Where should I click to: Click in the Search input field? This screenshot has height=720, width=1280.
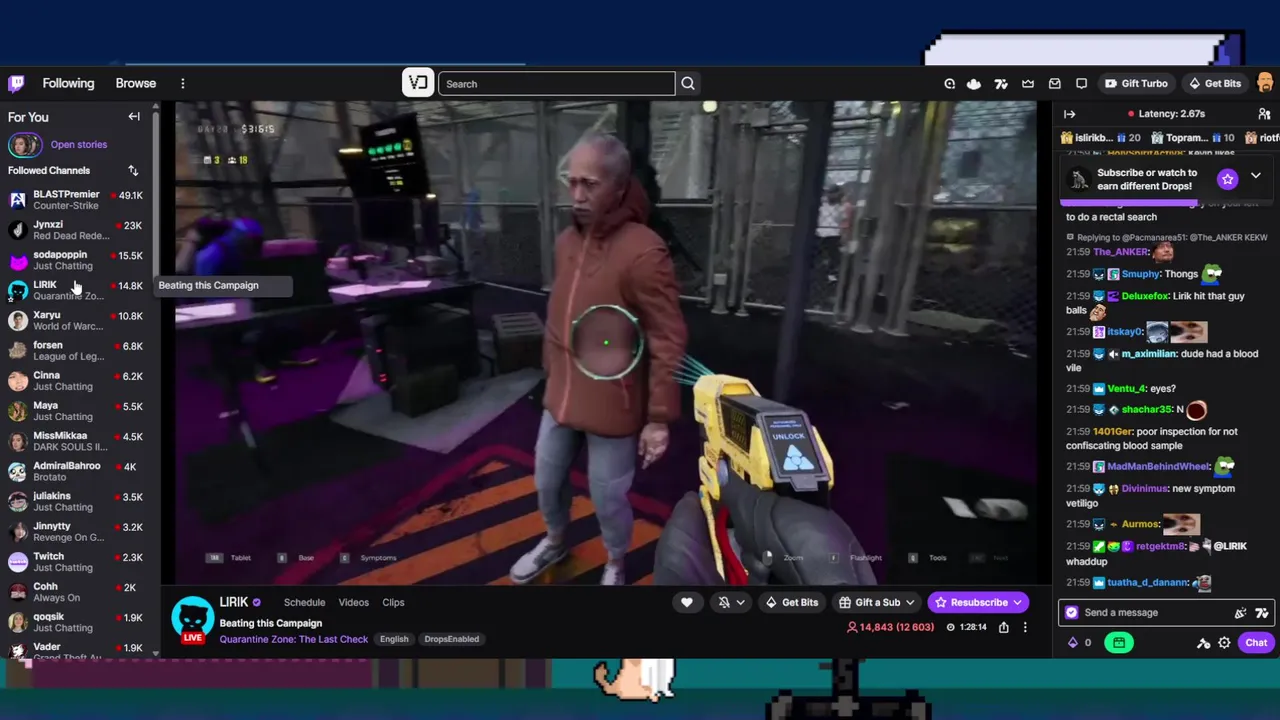pos(556,84)
